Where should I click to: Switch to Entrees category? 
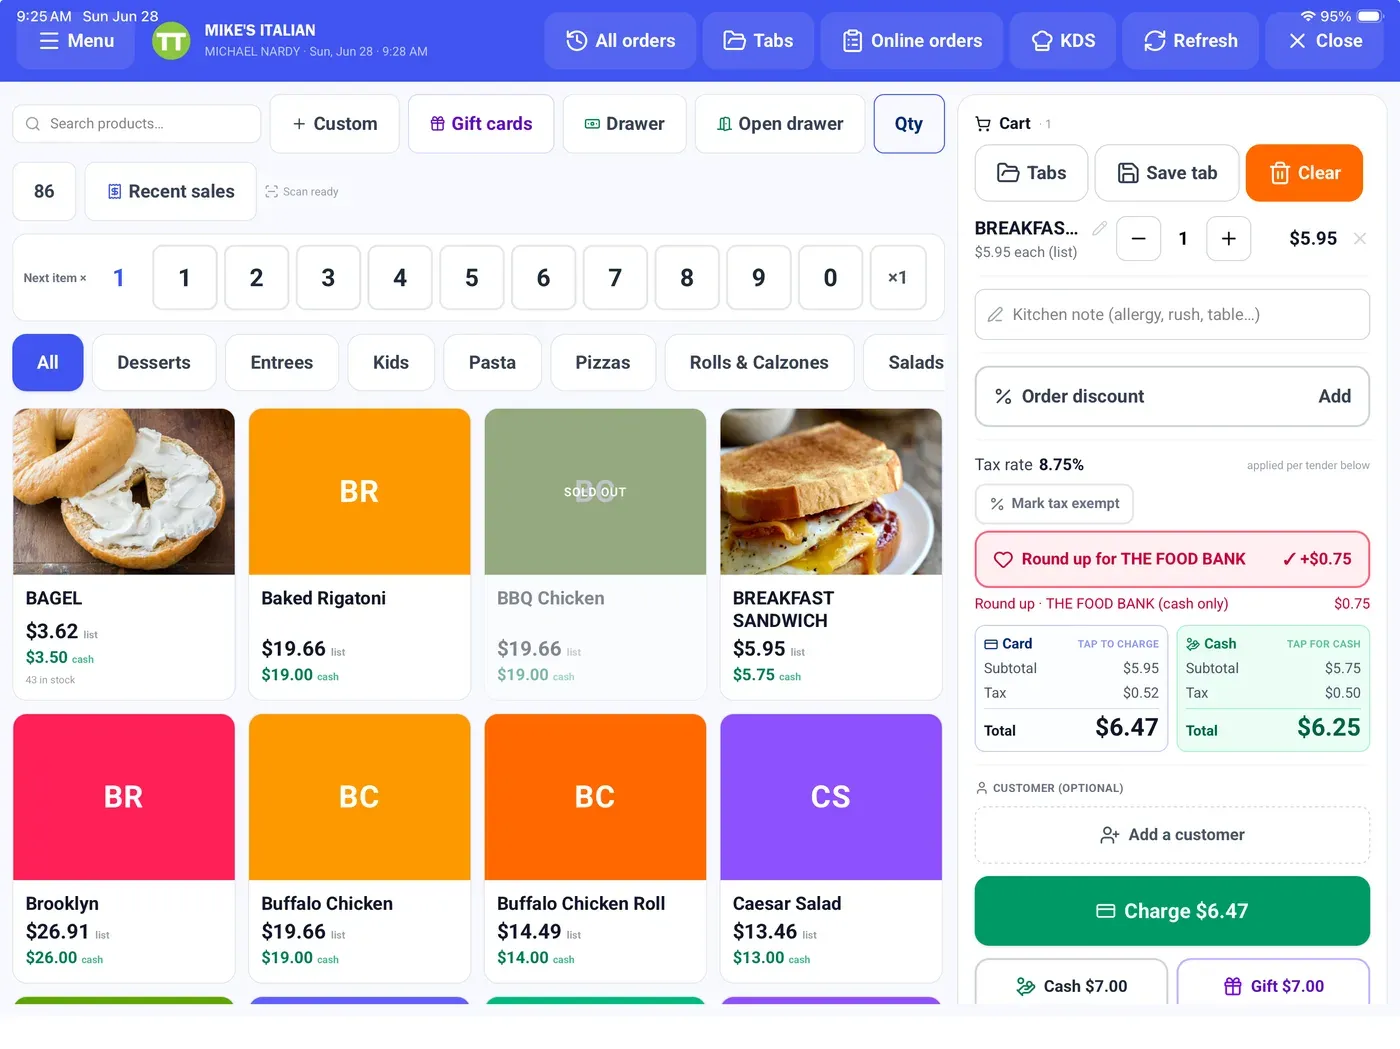[282, 362]
